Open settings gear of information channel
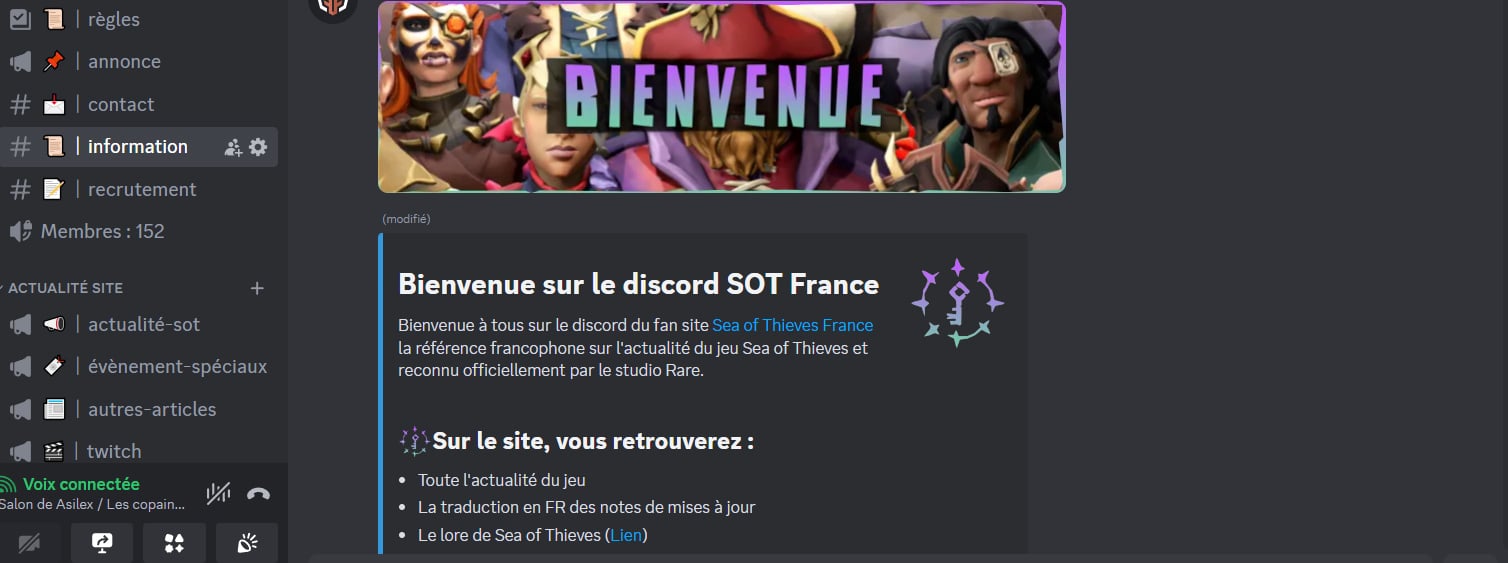This screenshot has width=1508, height=563. click(258, 147)
